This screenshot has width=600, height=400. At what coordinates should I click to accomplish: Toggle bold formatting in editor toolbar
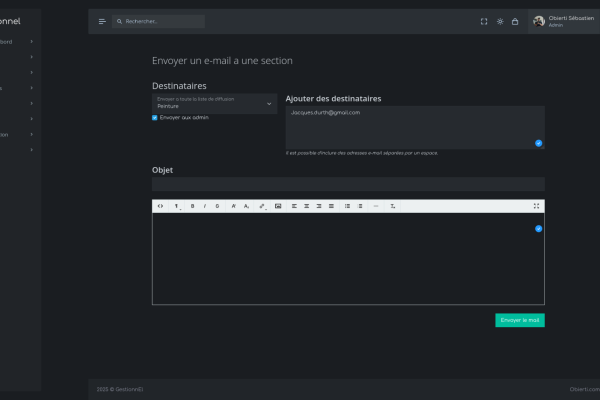(192, 206)
